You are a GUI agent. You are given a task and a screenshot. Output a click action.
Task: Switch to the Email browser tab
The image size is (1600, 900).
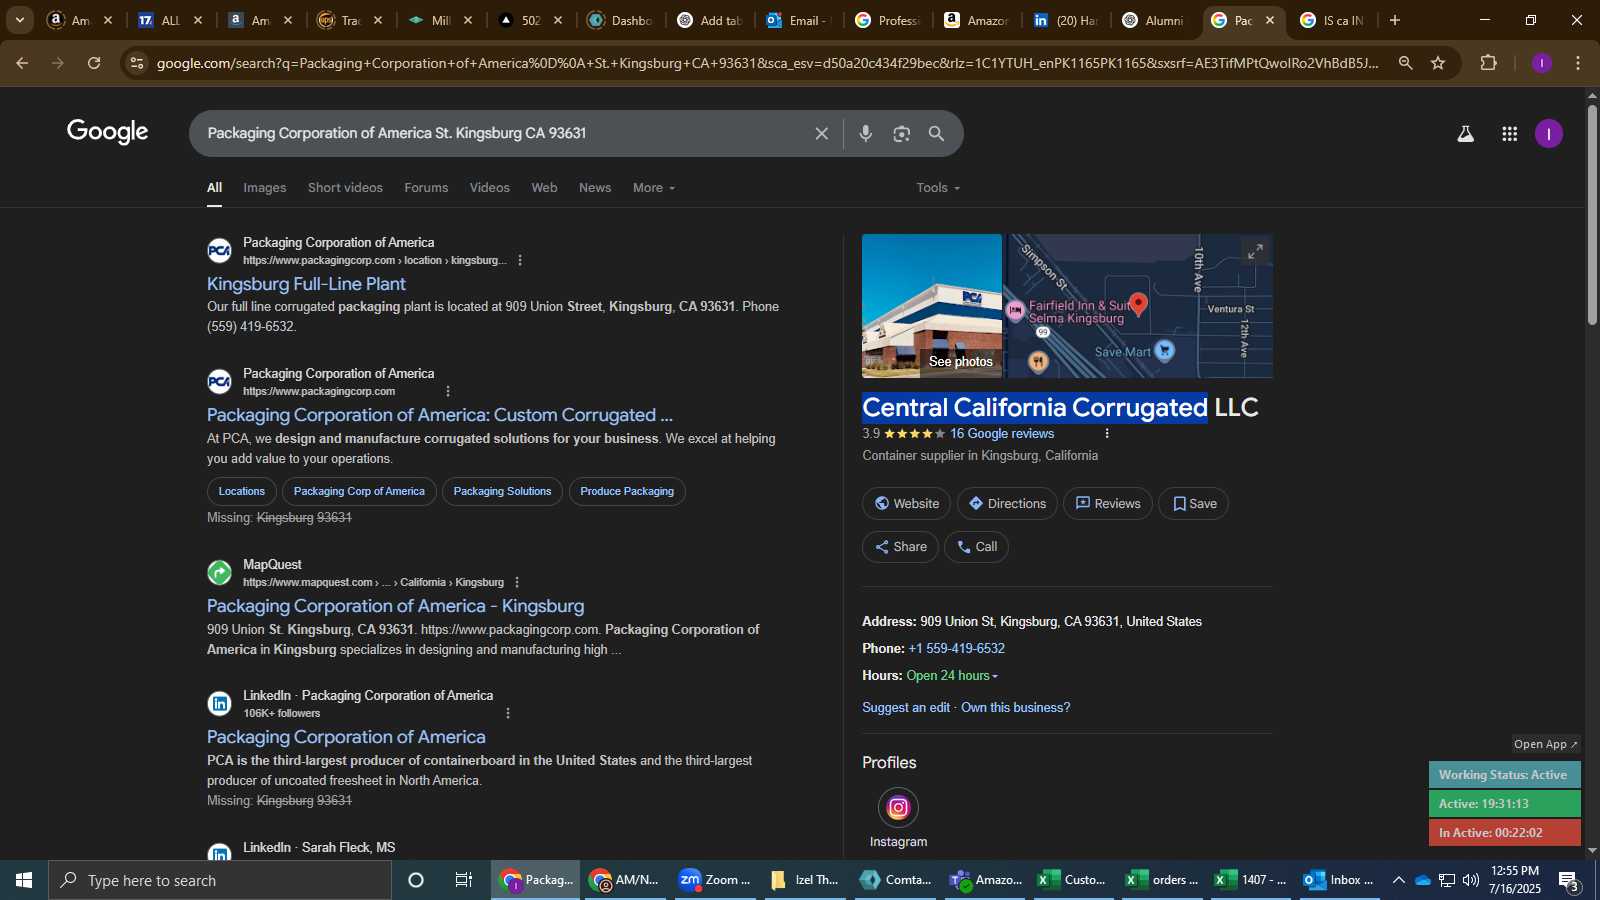coord(798,20)
